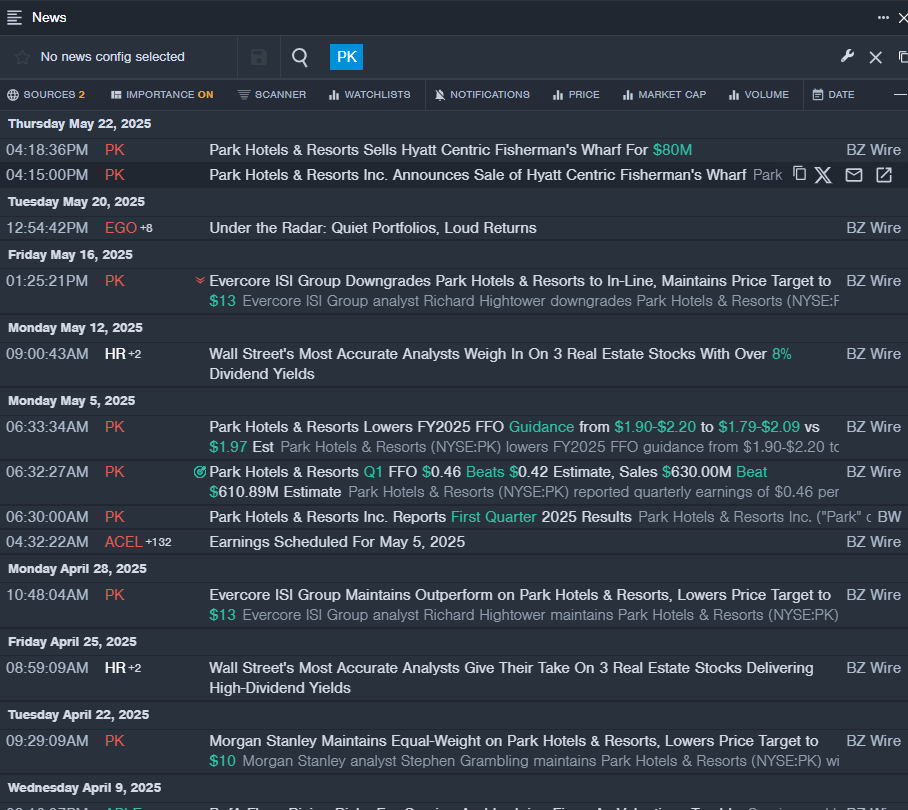Click the search magnifier icon
The width and height of the screenshot is (908, 810).
click(300, 57)
